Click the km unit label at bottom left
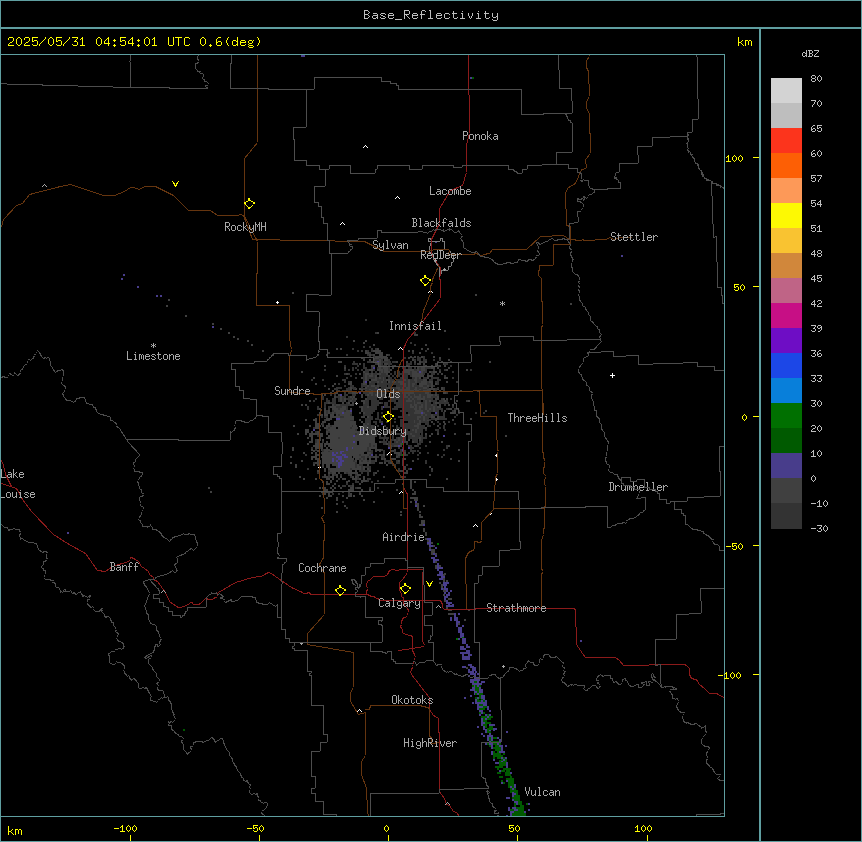Viewport: 862px width, 842px height. [x=15, y=831]
